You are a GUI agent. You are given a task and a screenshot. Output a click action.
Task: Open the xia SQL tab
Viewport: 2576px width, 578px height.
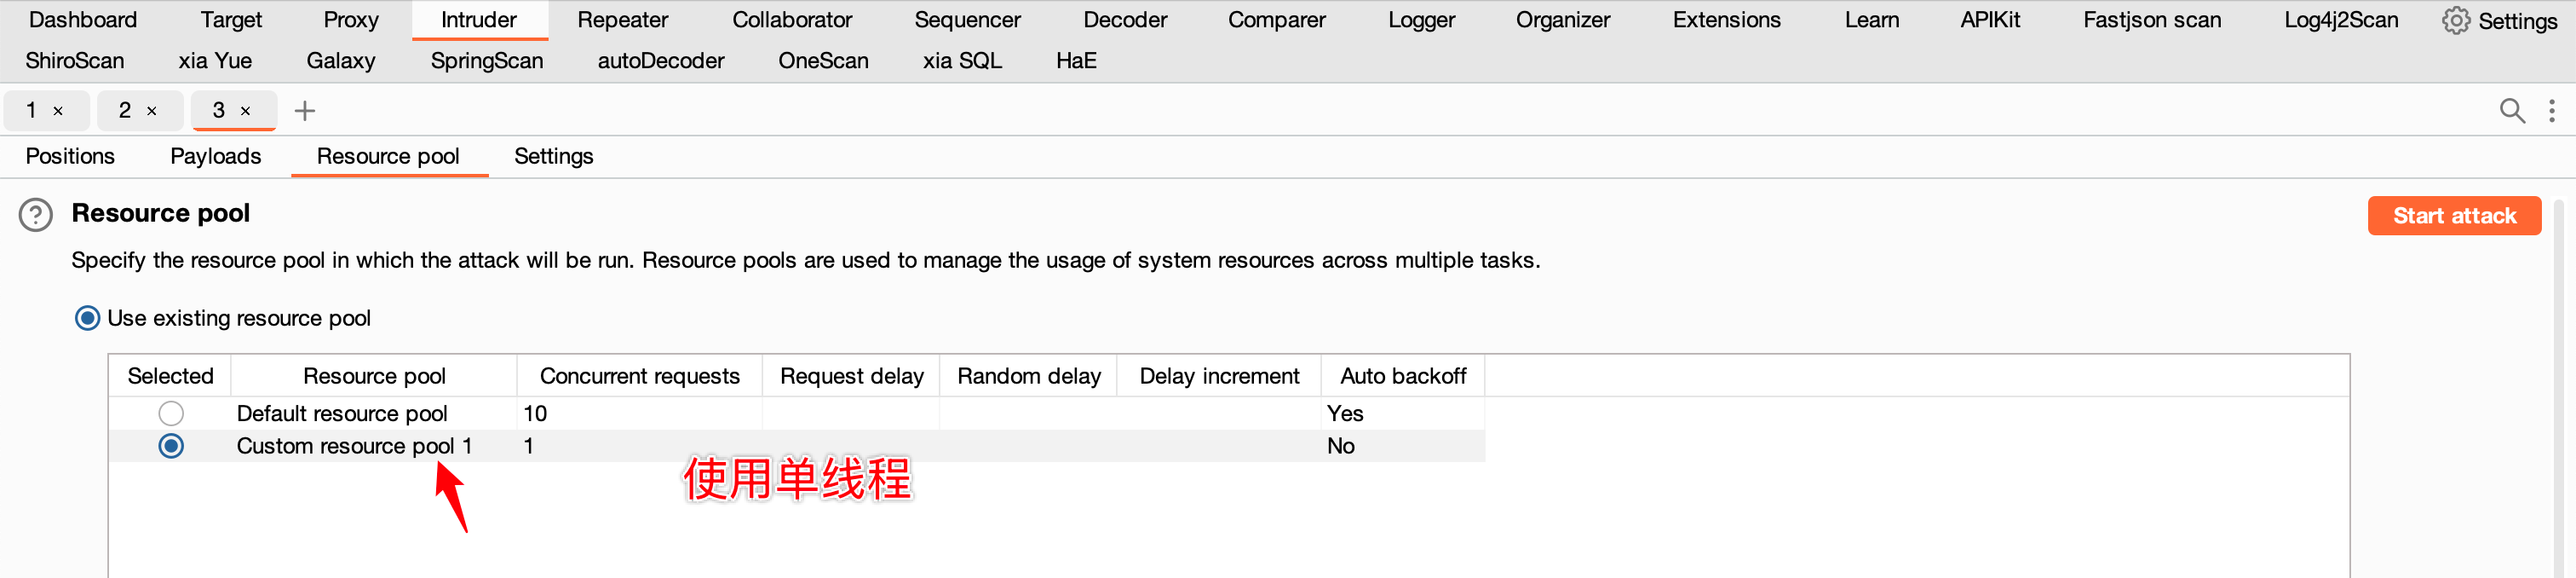pyautogui.click(x=962, y=61)
